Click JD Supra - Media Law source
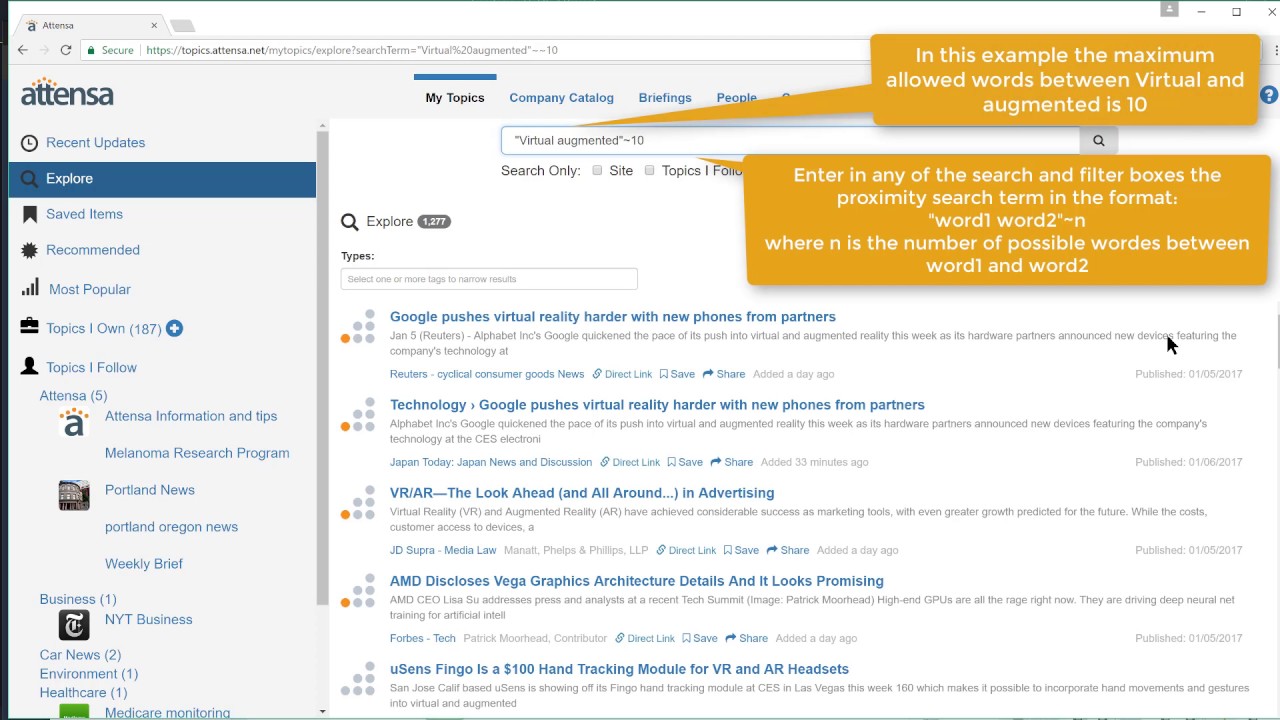 click(443, 550)
